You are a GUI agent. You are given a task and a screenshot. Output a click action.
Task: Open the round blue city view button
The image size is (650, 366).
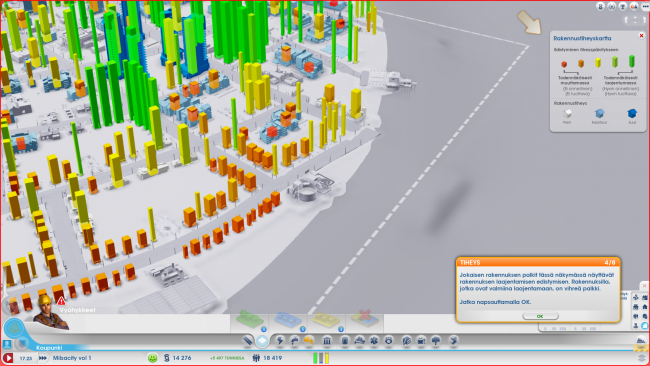coord(14,328)
